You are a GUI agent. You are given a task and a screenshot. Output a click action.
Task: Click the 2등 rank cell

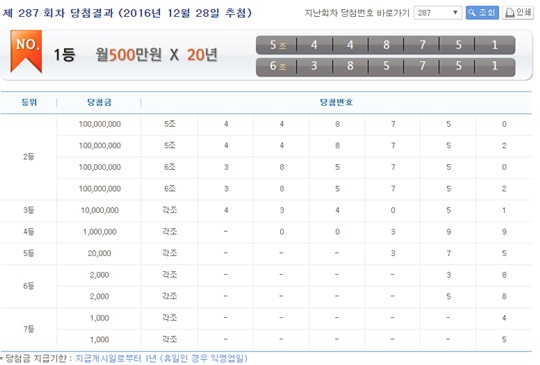point(29,157)
